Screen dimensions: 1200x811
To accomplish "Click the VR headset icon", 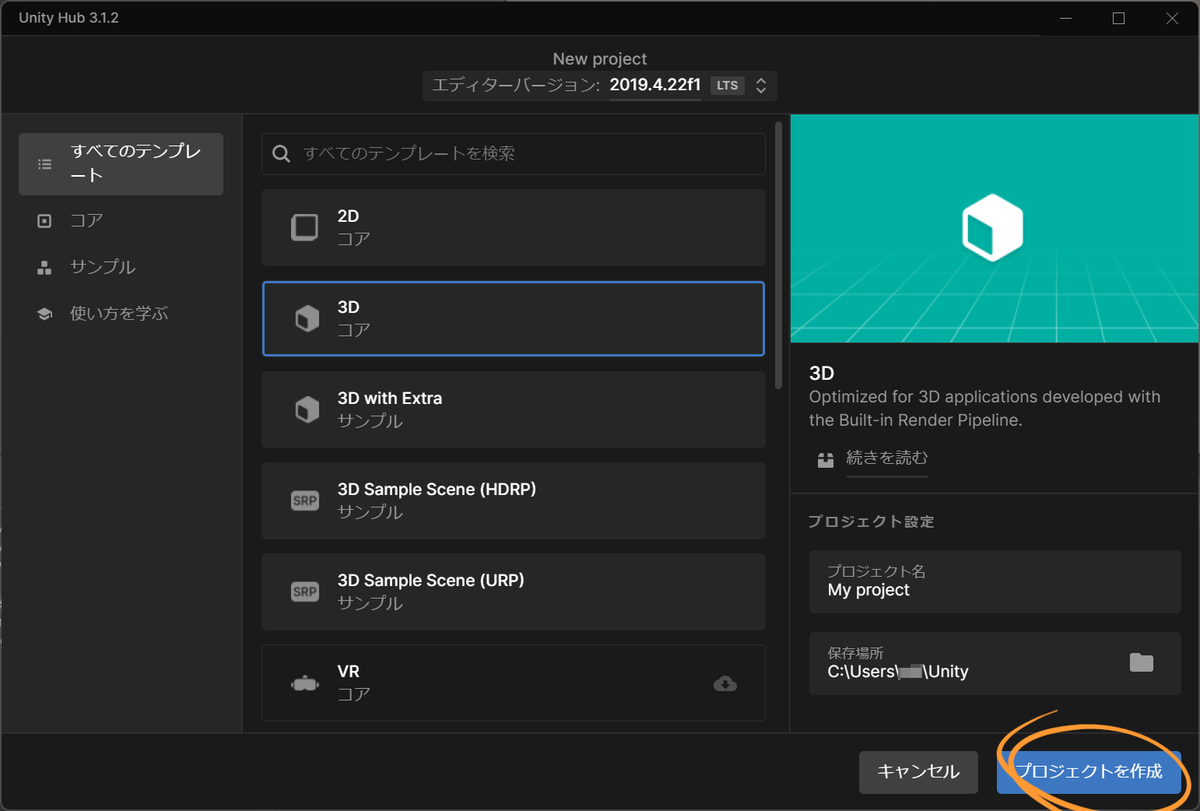I will (x=305, y=683).
